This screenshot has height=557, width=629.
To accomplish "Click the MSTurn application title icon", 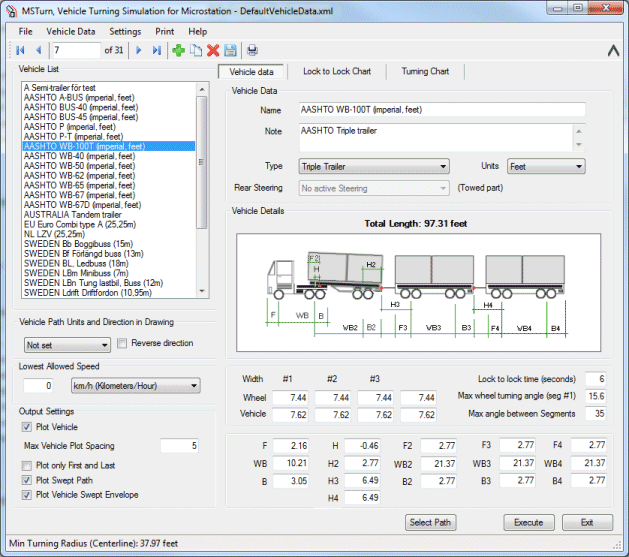I will tap(11, 11).
